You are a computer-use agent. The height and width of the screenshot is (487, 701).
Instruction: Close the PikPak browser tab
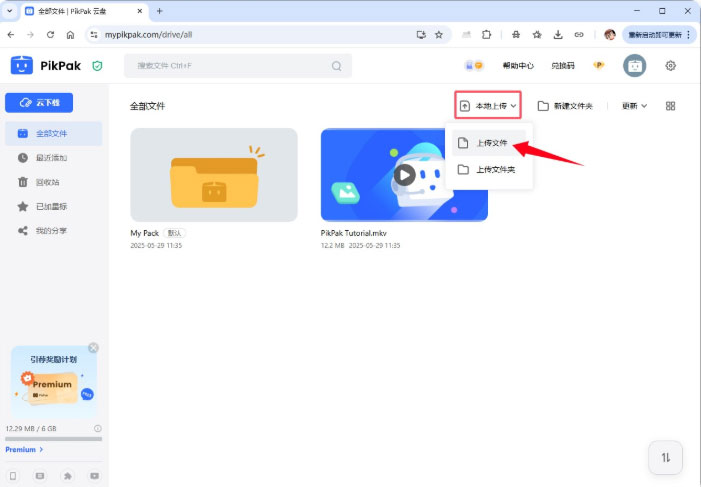point(139,11)
